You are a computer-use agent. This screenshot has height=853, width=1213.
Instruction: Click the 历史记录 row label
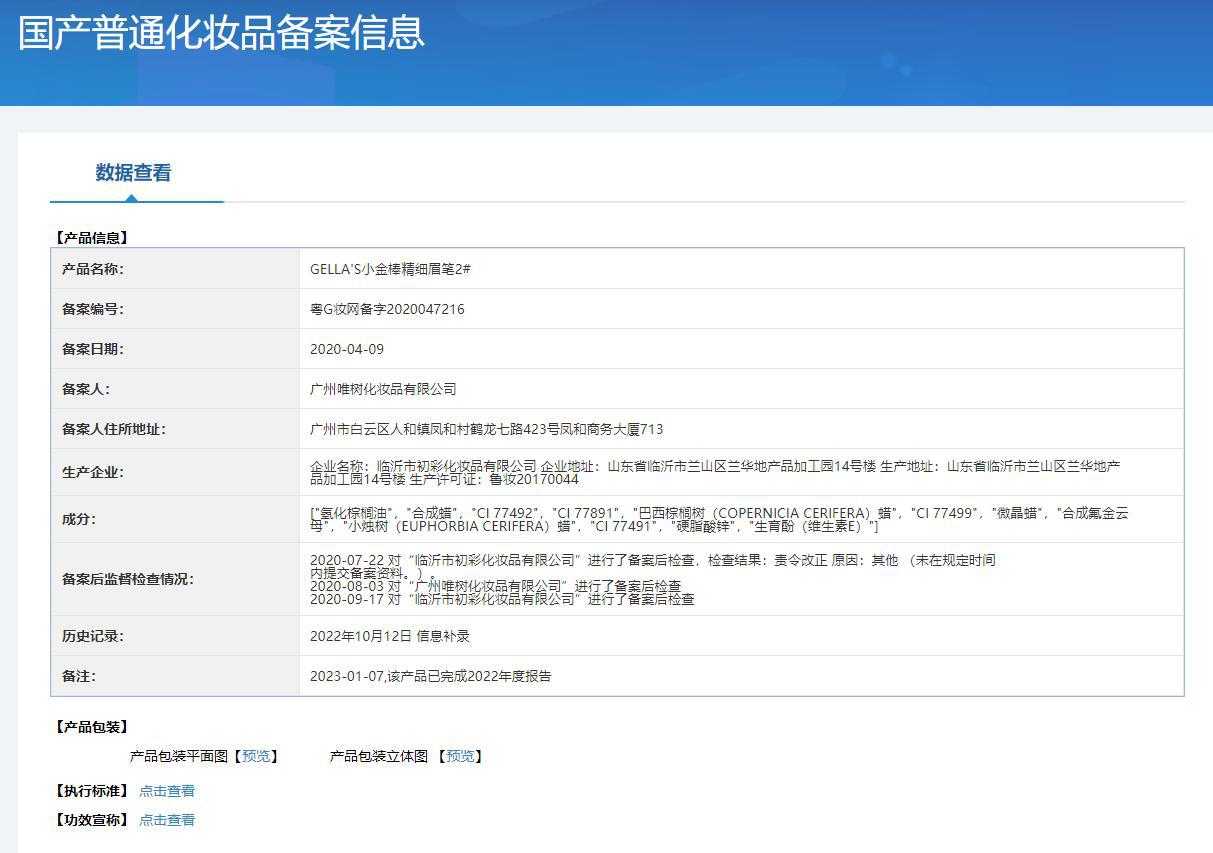coord(93,636)
